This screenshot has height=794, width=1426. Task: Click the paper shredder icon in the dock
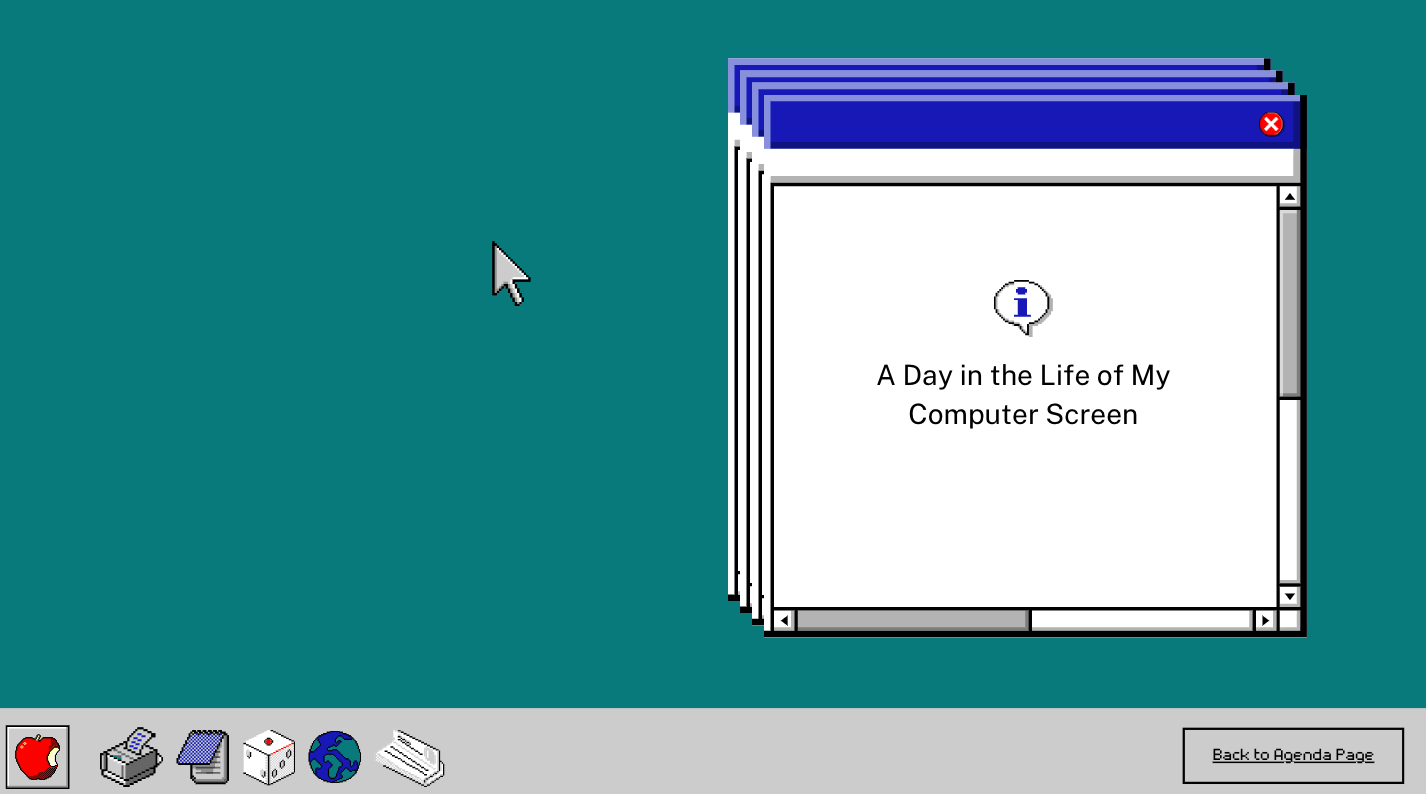point(410,758)
